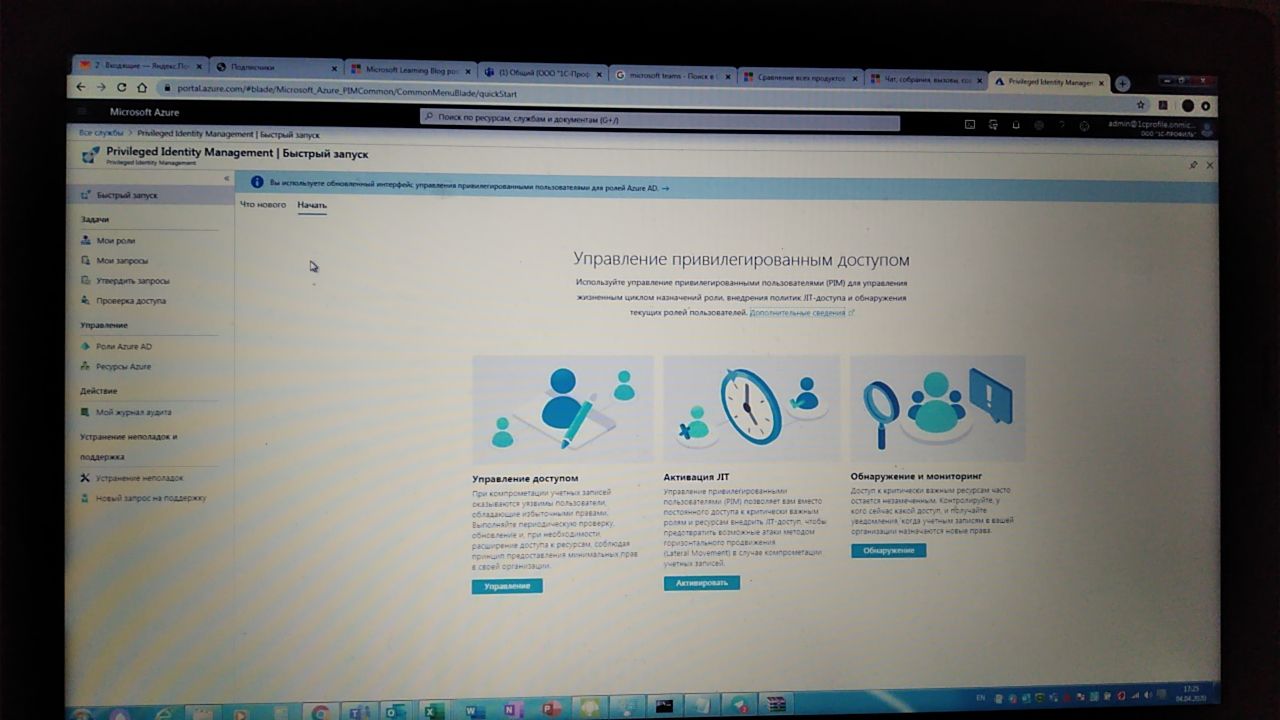Pin the blade with the pin icon
Viewport: 1280px width, 720px height.
point(1192,165)
